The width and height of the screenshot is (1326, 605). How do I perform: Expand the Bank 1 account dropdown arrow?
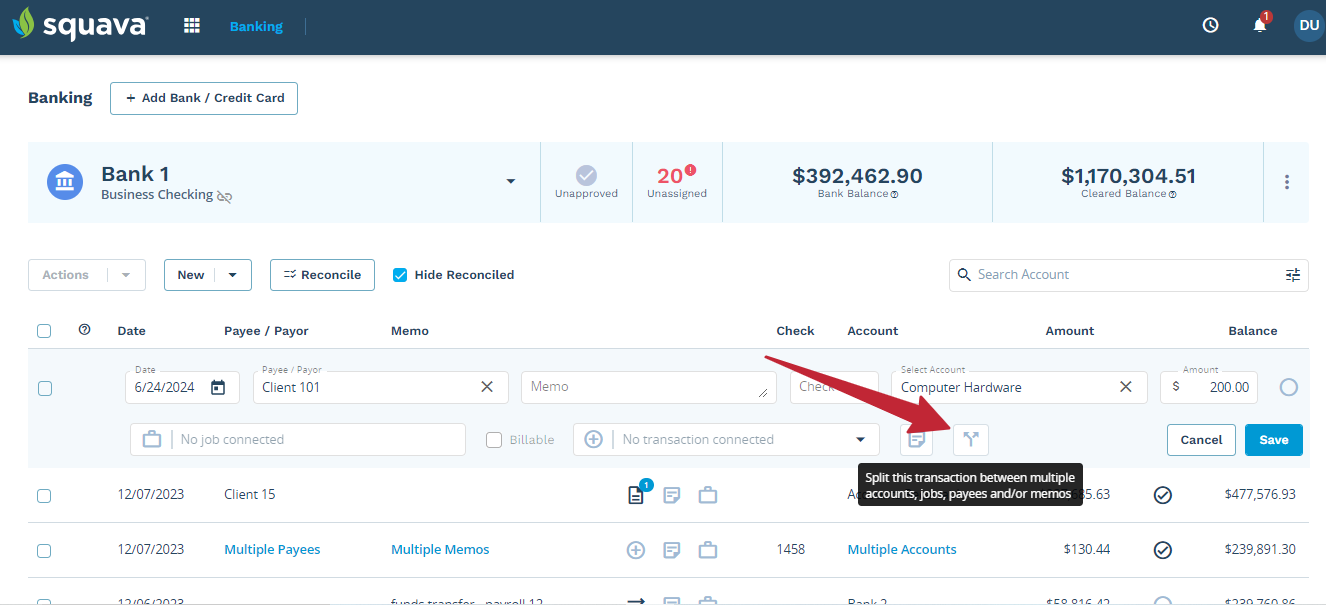(x=511, y=182)
